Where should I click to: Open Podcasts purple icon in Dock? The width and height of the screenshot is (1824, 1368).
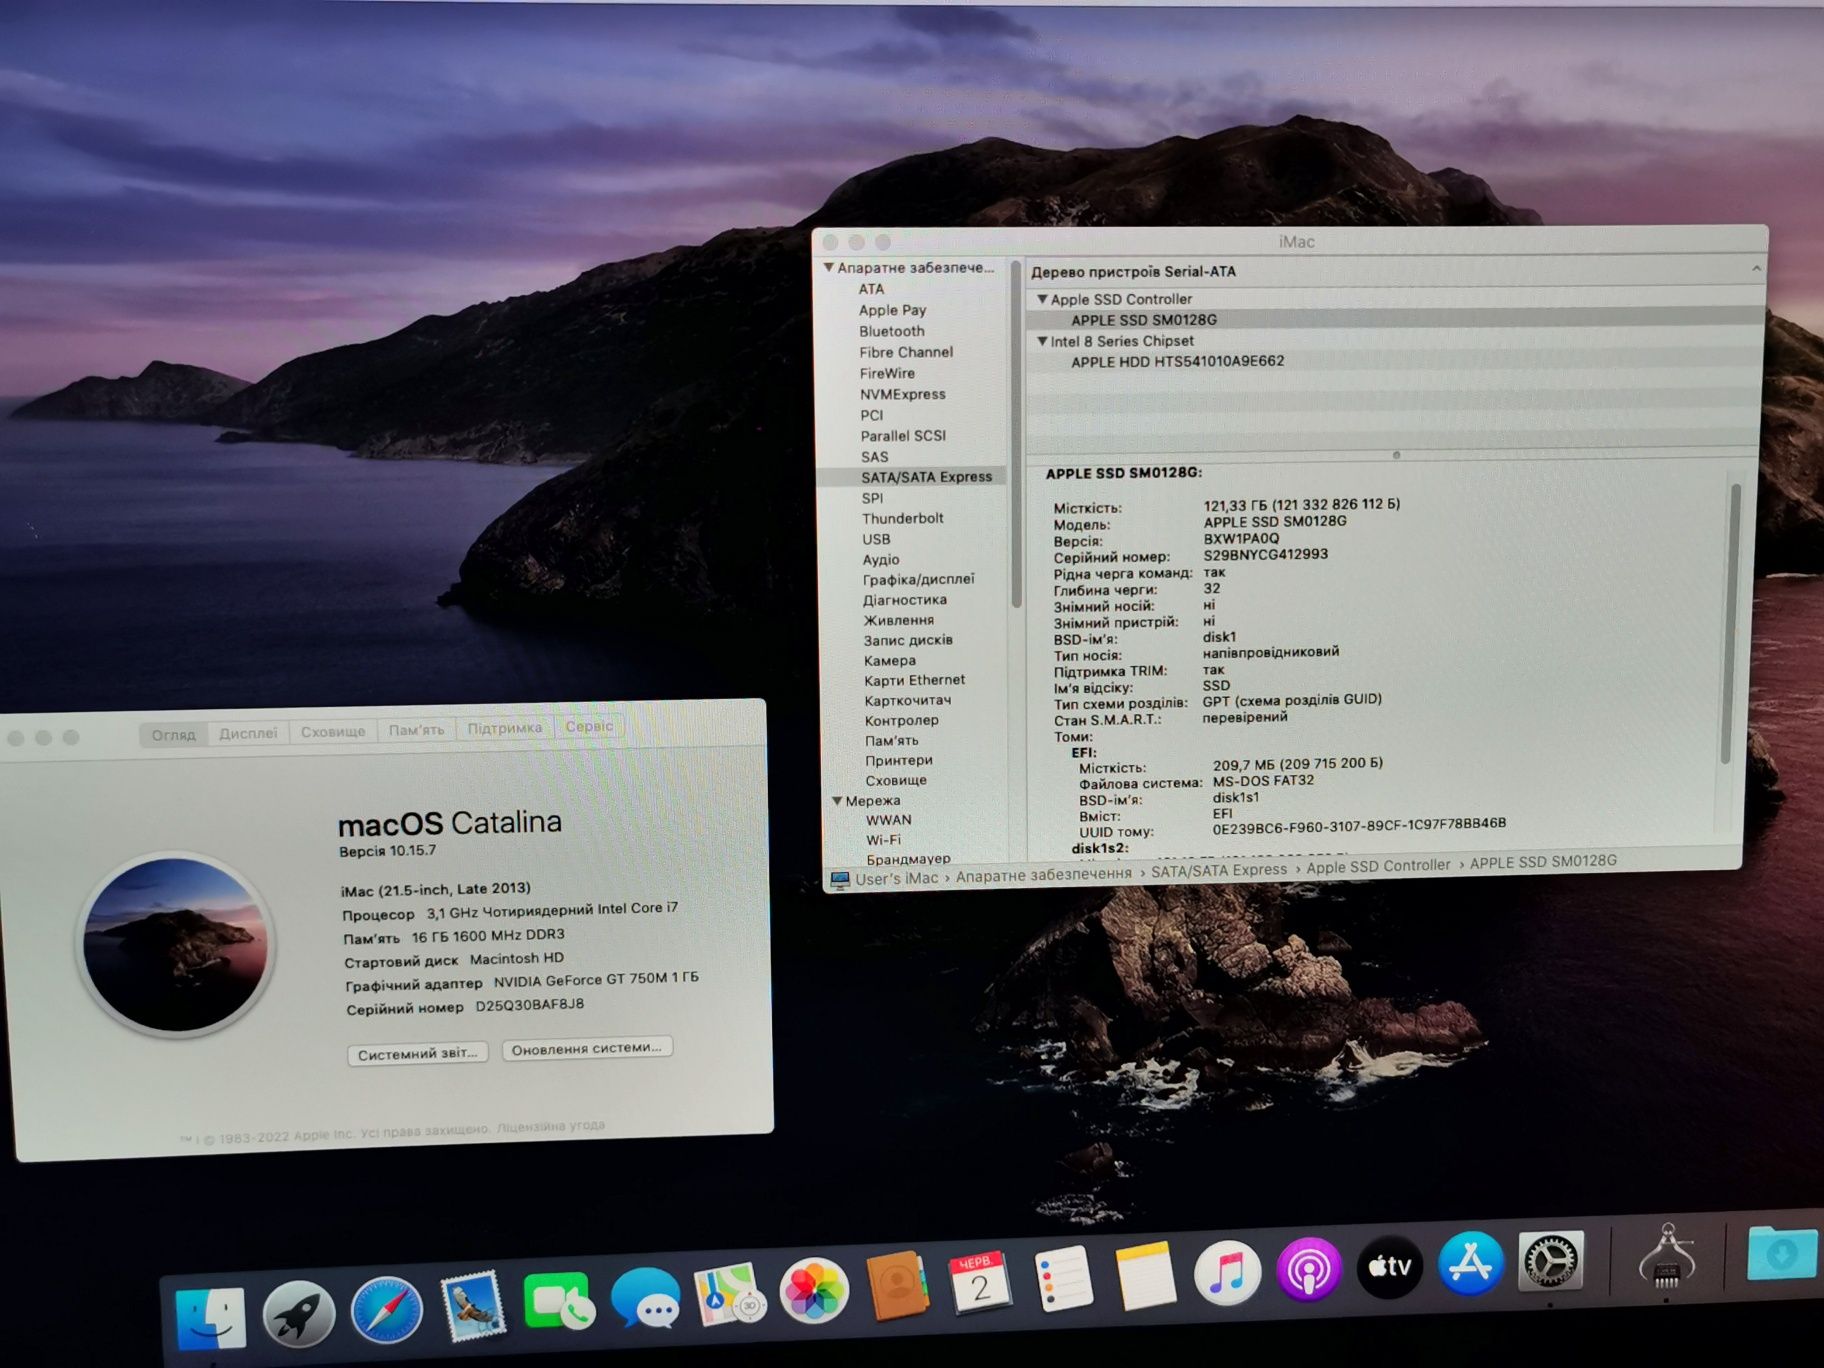(x=1309, y=1270)
